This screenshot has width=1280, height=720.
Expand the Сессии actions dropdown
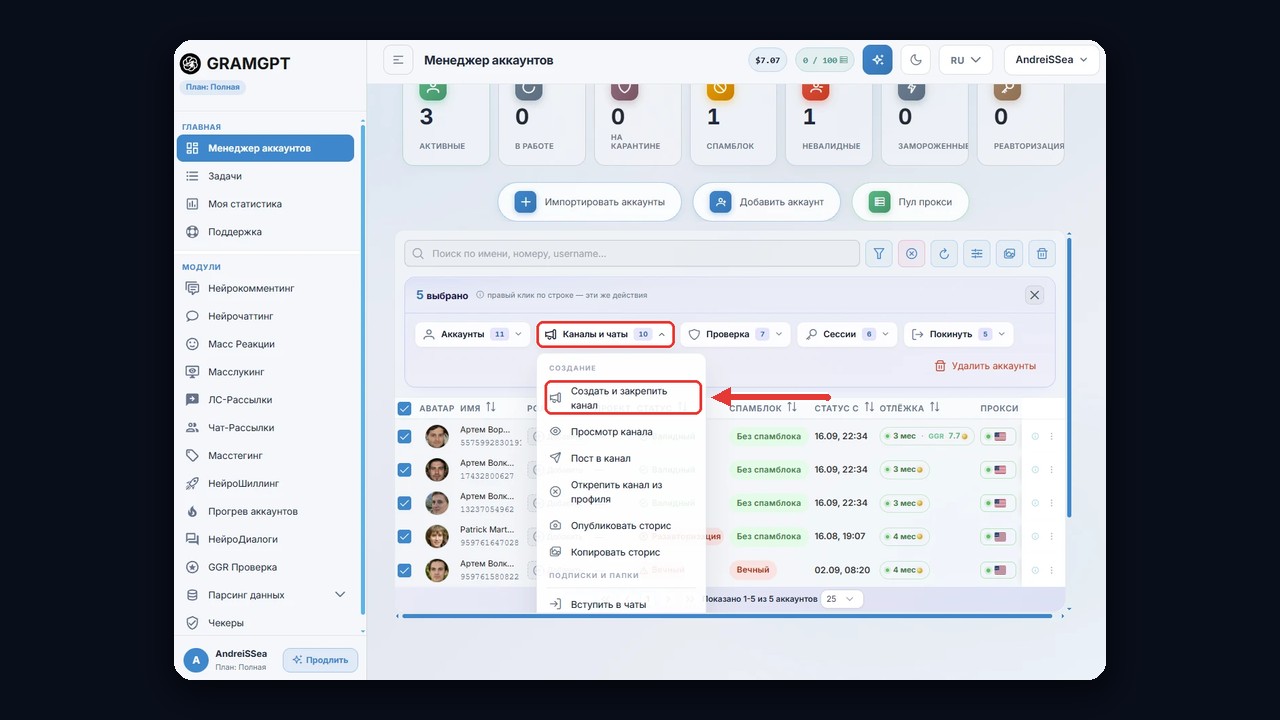pos(847,334)
